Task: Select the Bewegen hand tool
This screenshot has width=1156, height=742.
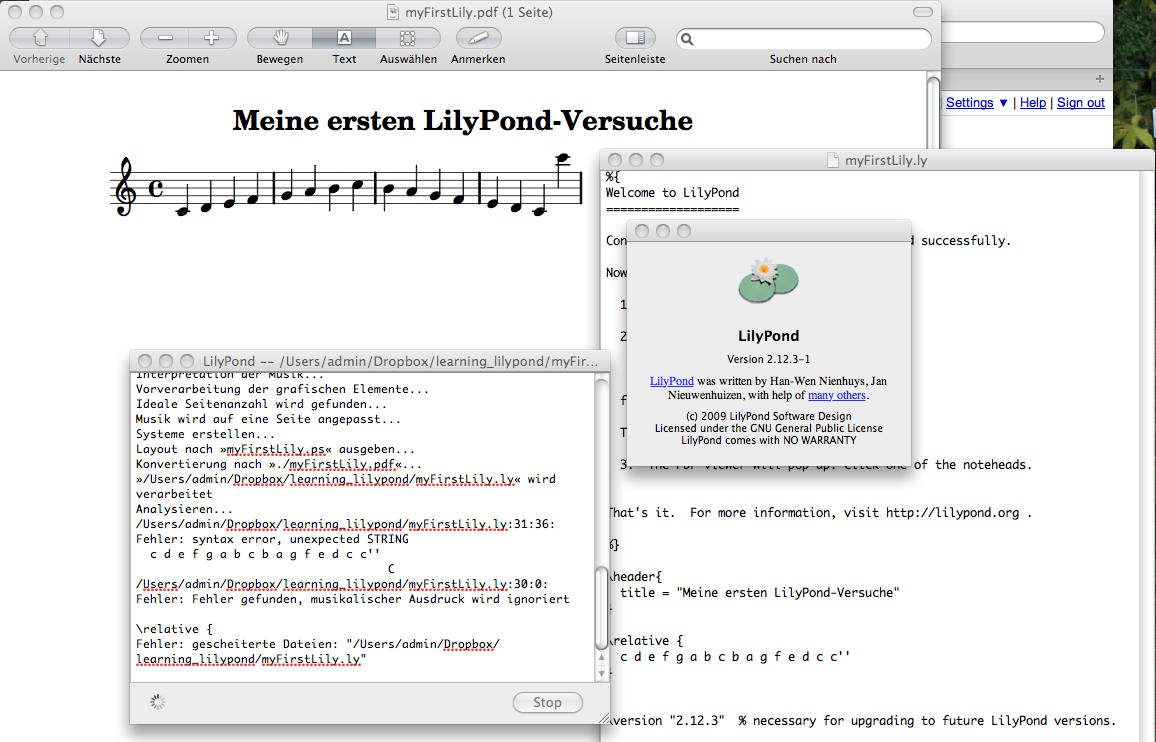Action: click(x=280, y=38)
